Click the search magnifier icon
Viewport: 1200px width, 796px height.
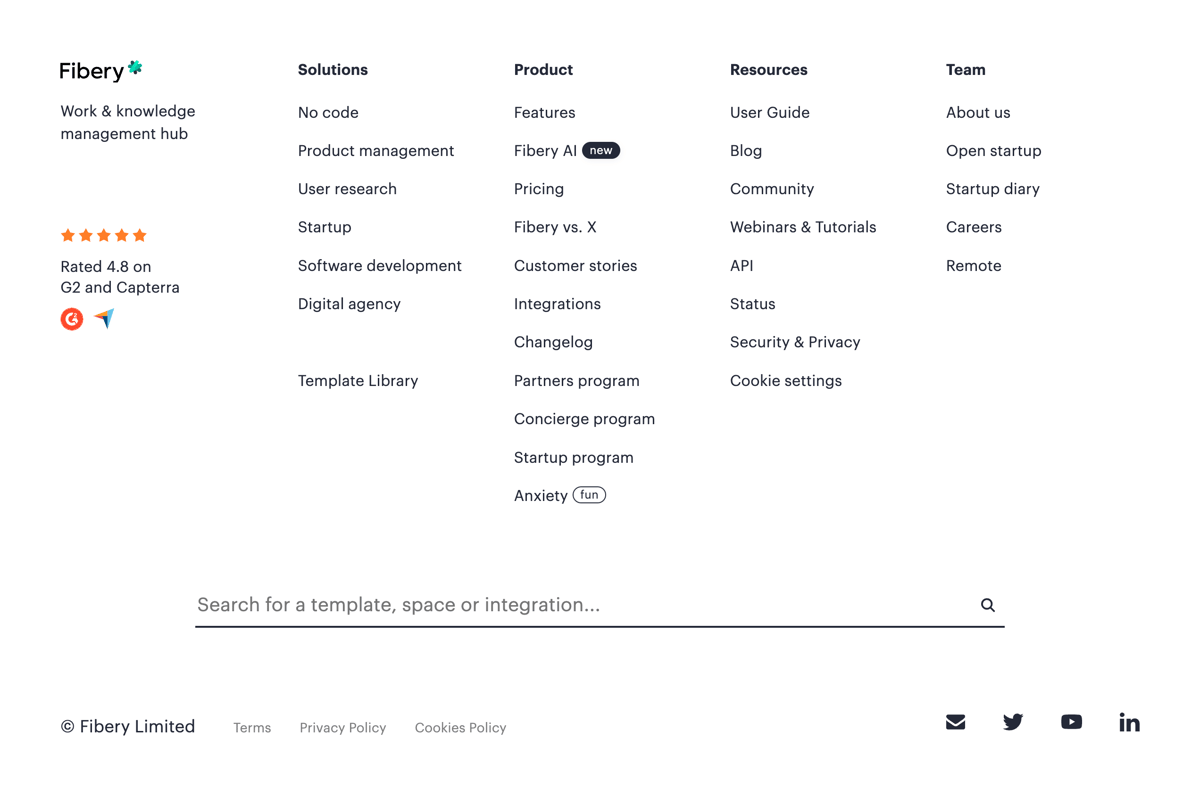click(x=988, y=605)
